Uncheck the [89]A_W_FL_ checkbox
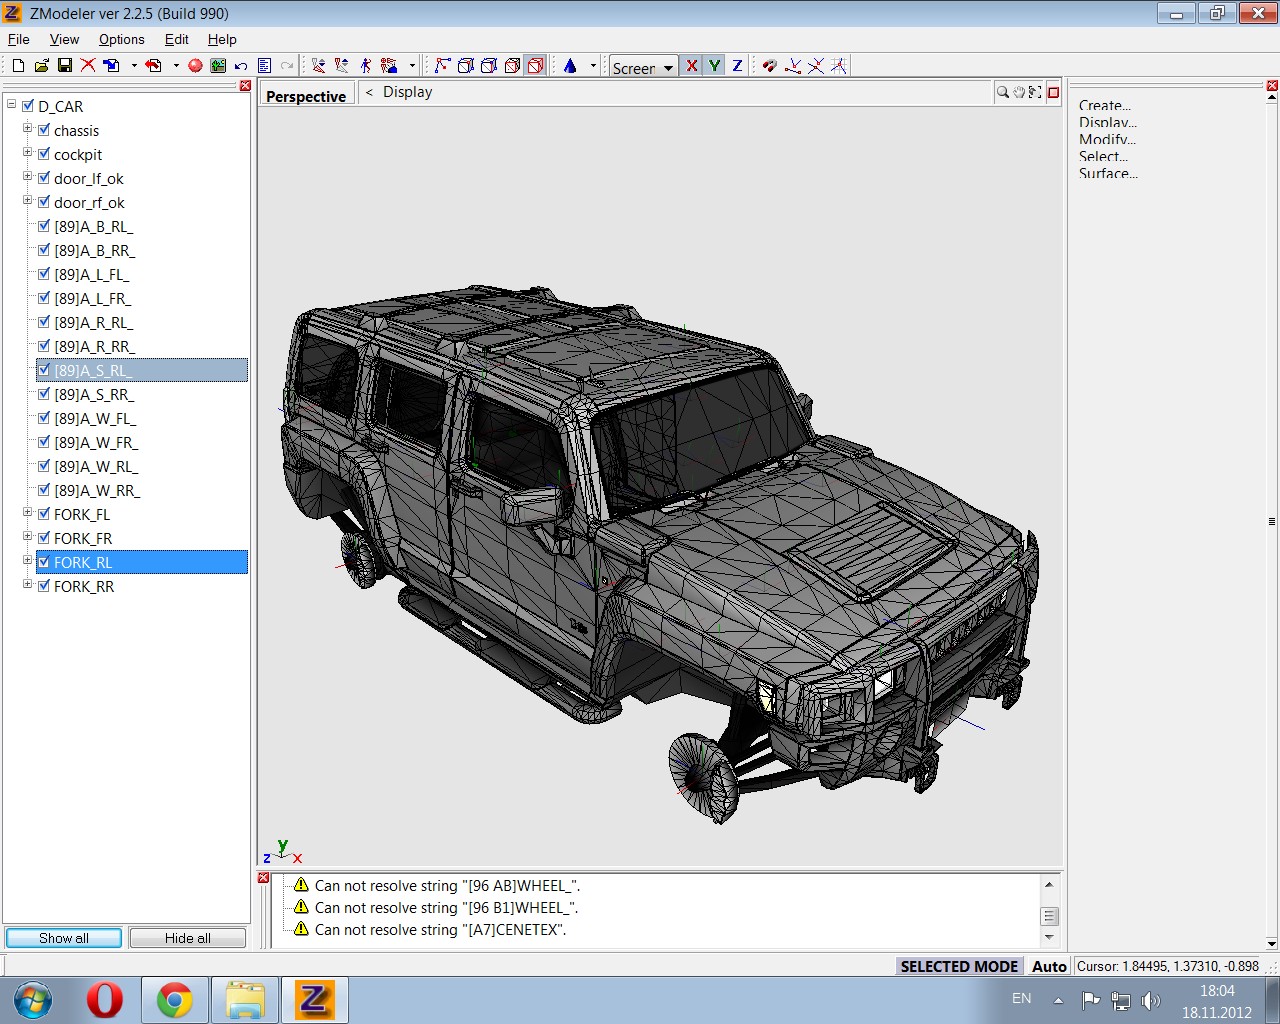The image size is (1280, 1024). (44, 418)
